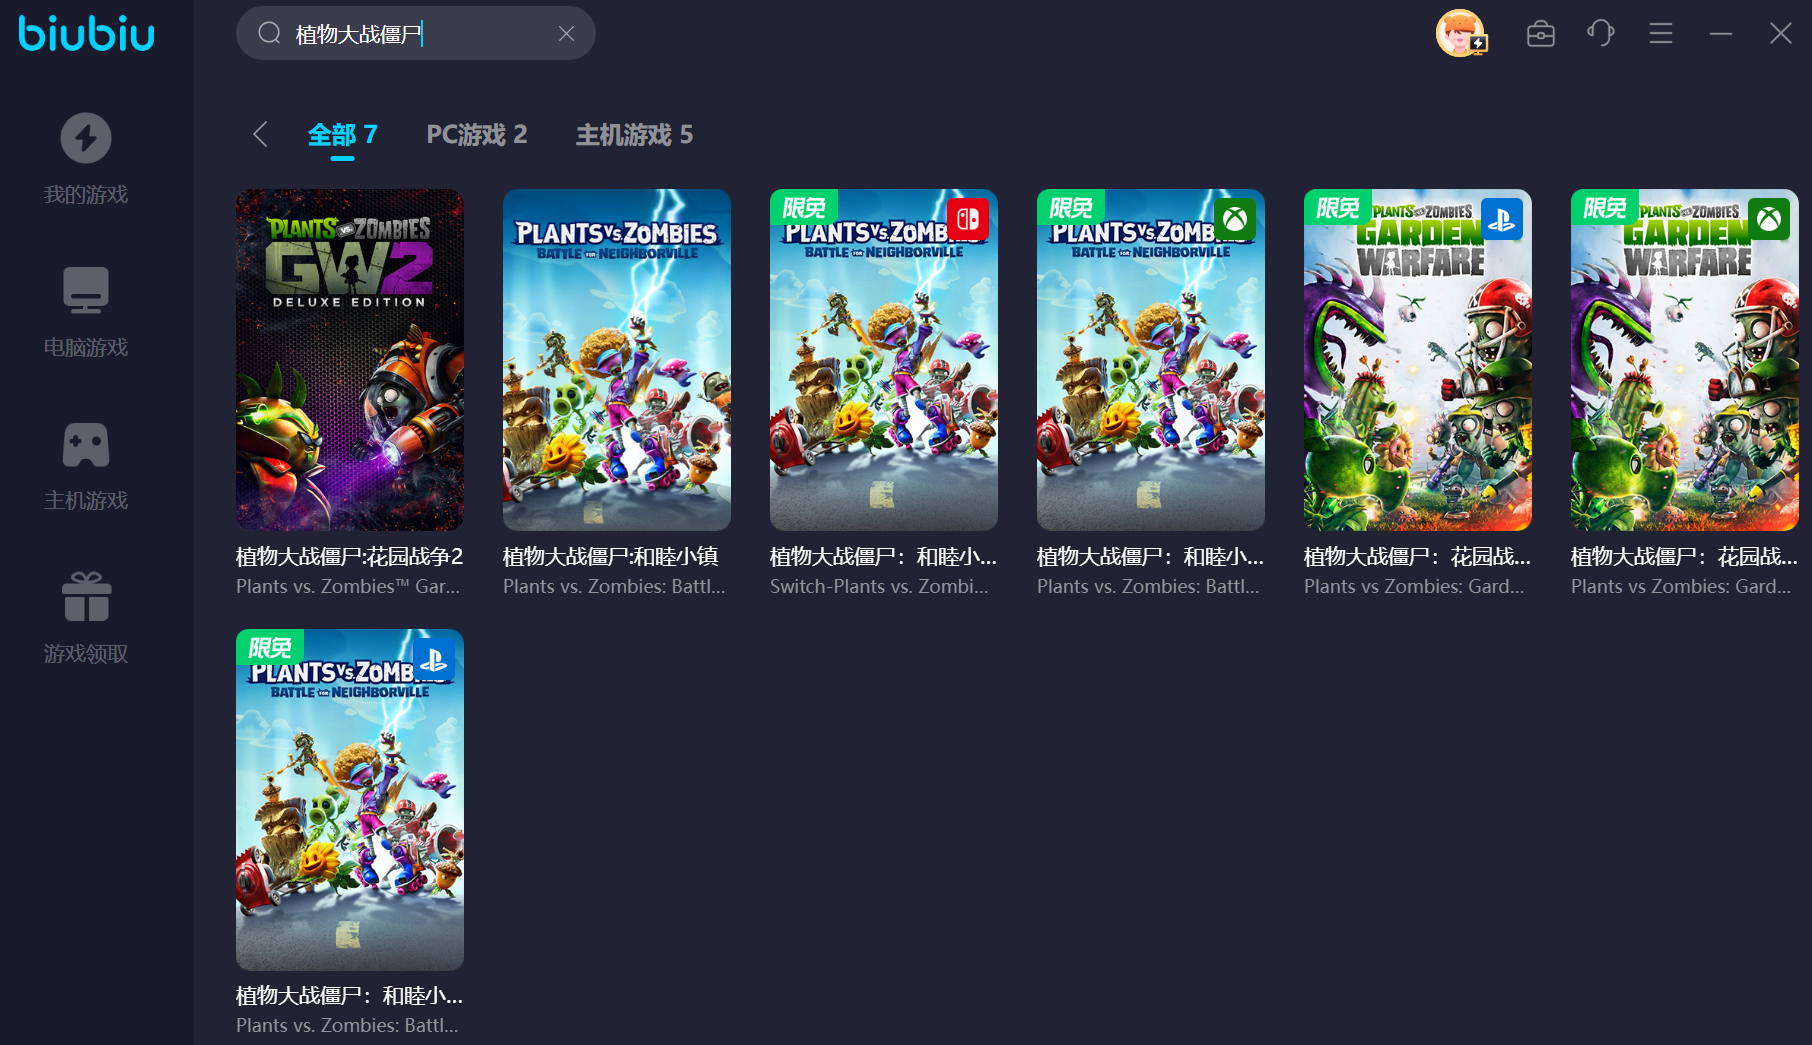The width and height of the screenshot is (1812, 1045).
Task: Click the user avatar profile picture
Action: coord(1460,34)
